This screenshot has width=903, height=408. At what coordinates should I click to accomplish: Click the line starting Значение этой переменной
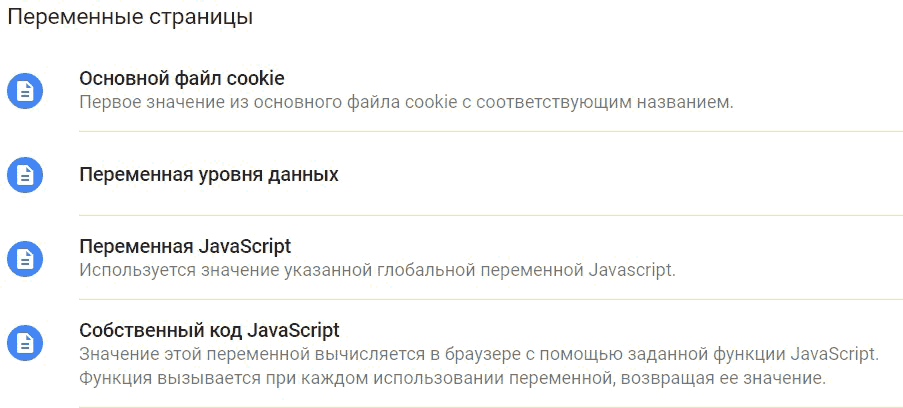click(x=479, y=354)
